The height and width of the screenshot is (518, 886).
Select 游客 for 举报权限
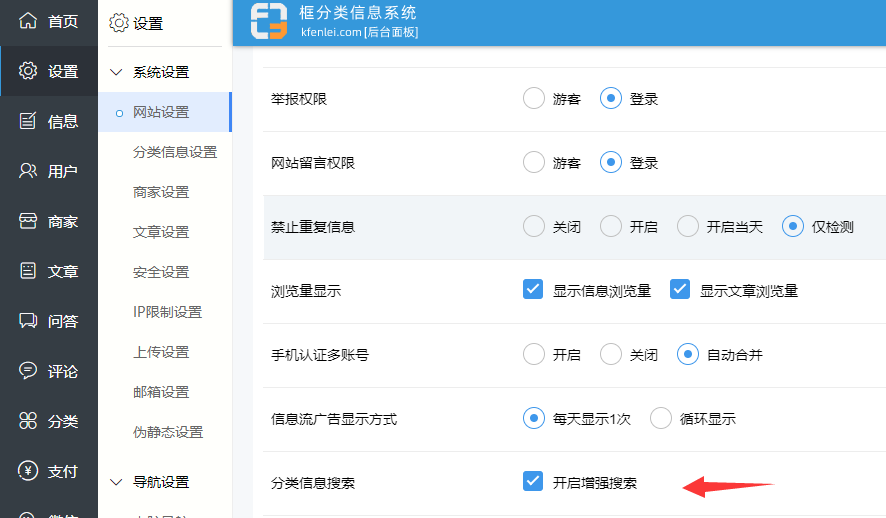coord(534,98)
